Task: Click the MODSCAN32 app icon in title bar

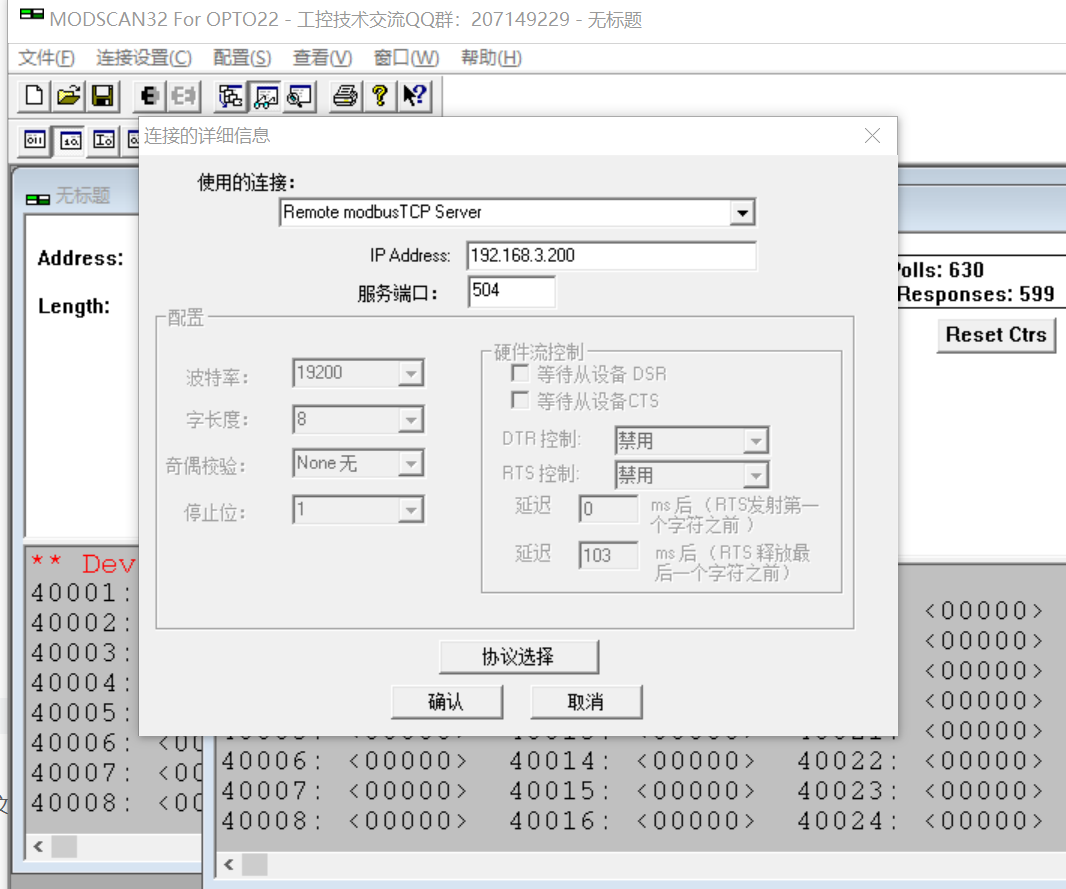Action: click(32, 15)
